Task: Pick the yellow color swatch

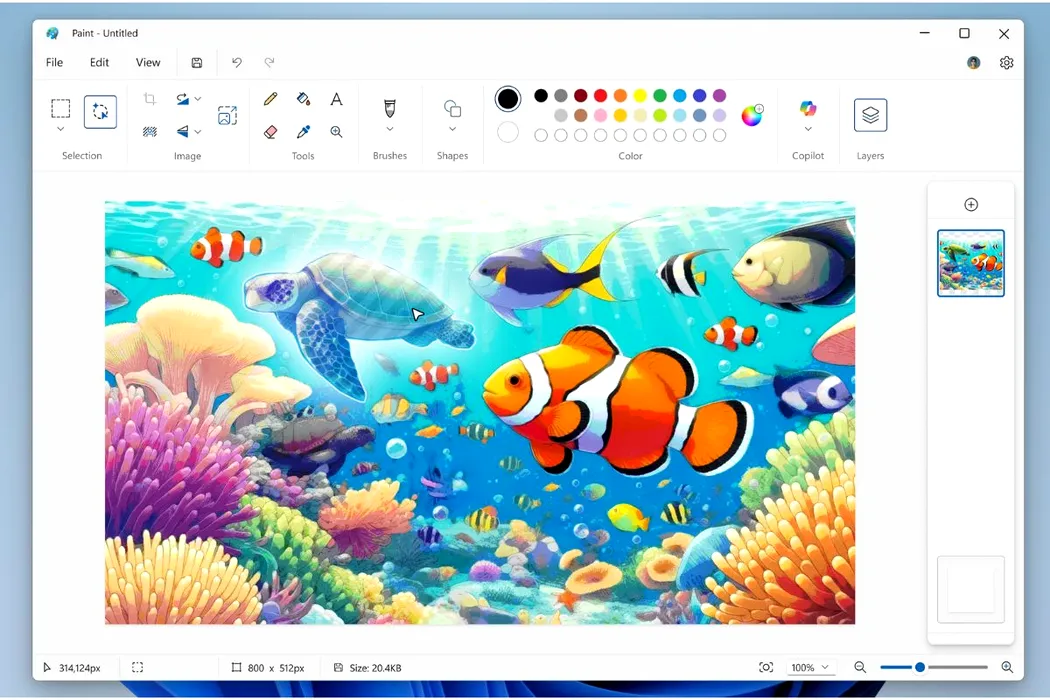Action: pos(640,96)
